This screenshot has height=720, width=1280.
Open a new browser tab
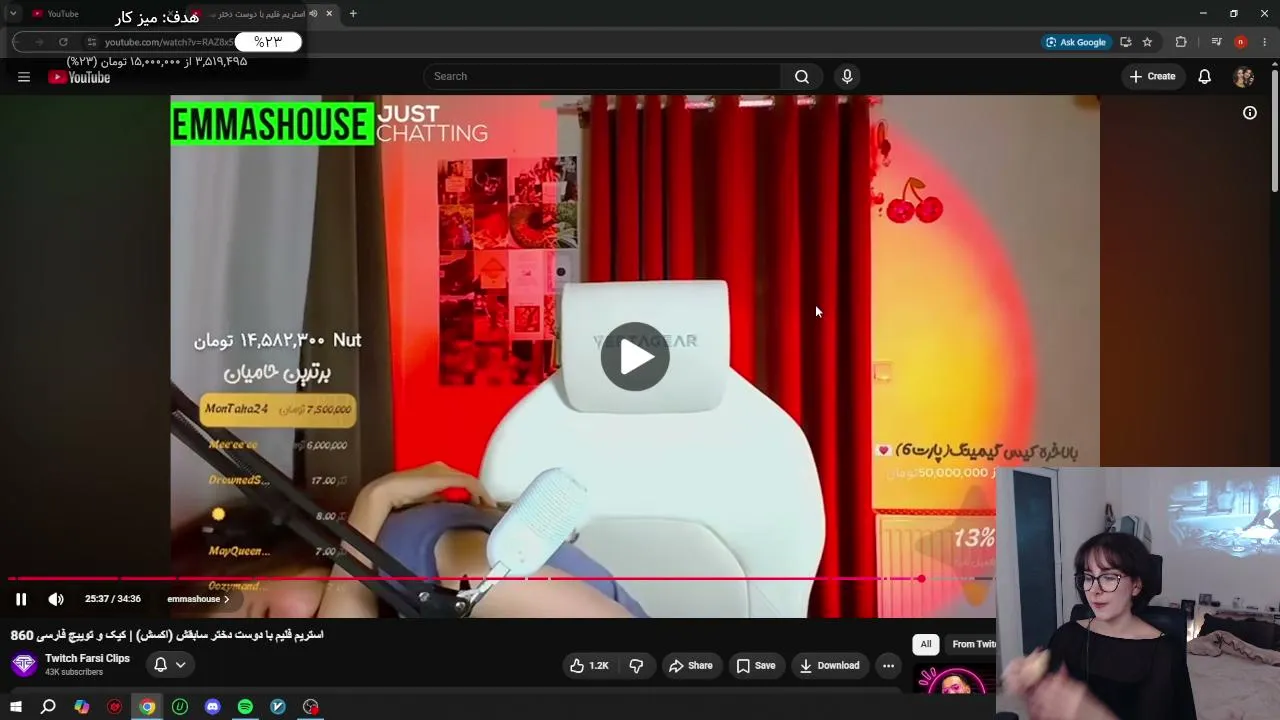[x=353, y=14]
